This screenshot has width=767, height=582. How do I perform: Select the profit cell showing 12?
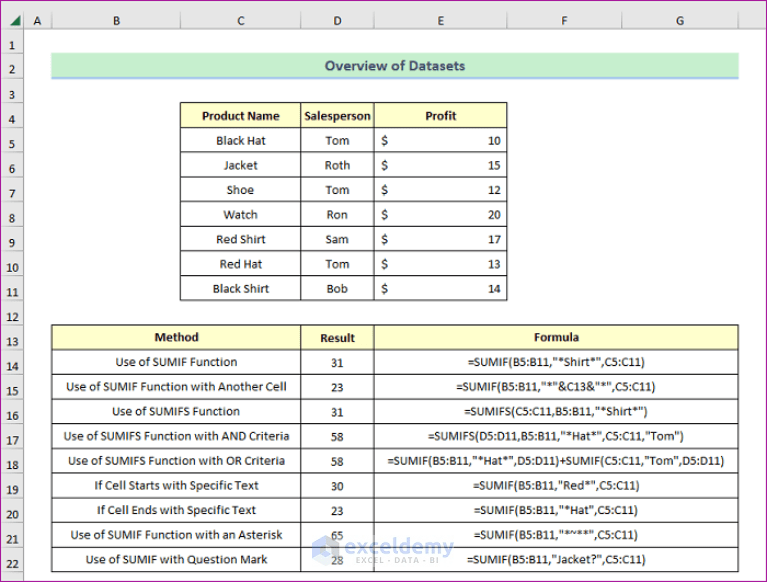441,190
